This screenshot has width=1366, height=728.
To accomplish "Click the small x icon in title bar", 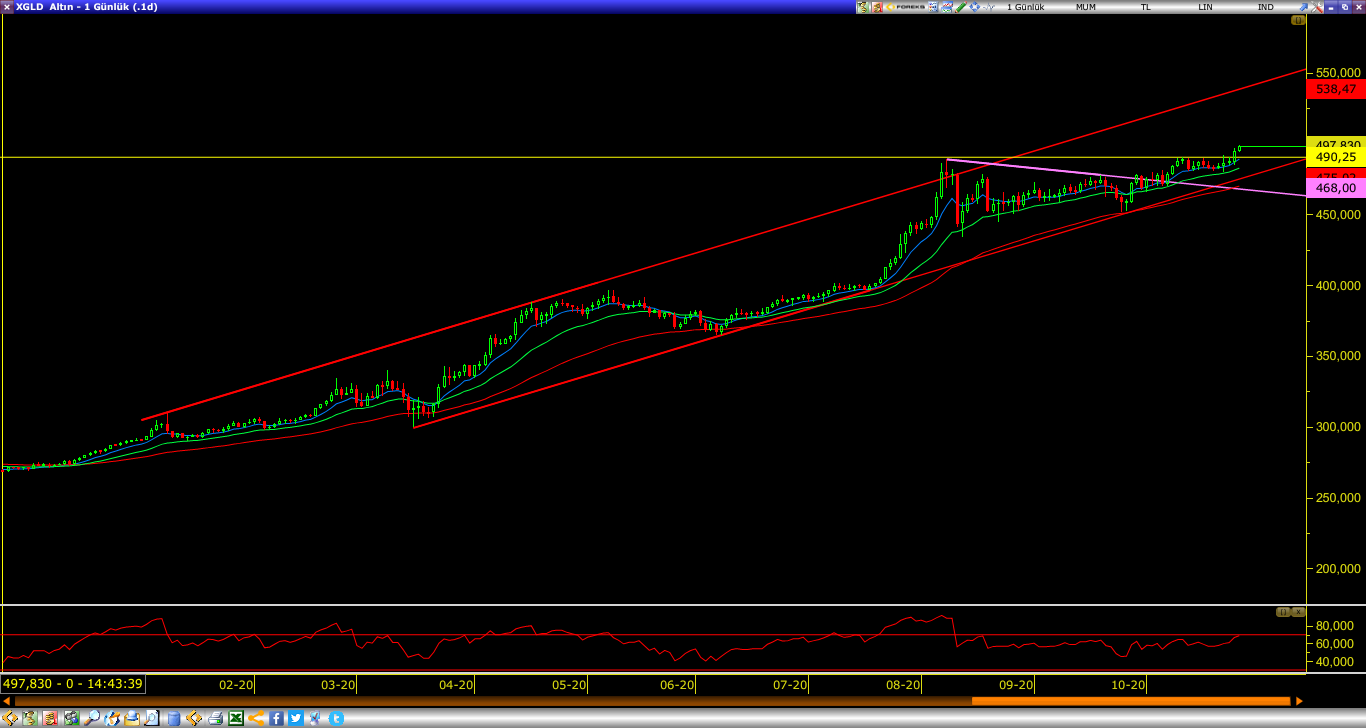I will (7, 7).
